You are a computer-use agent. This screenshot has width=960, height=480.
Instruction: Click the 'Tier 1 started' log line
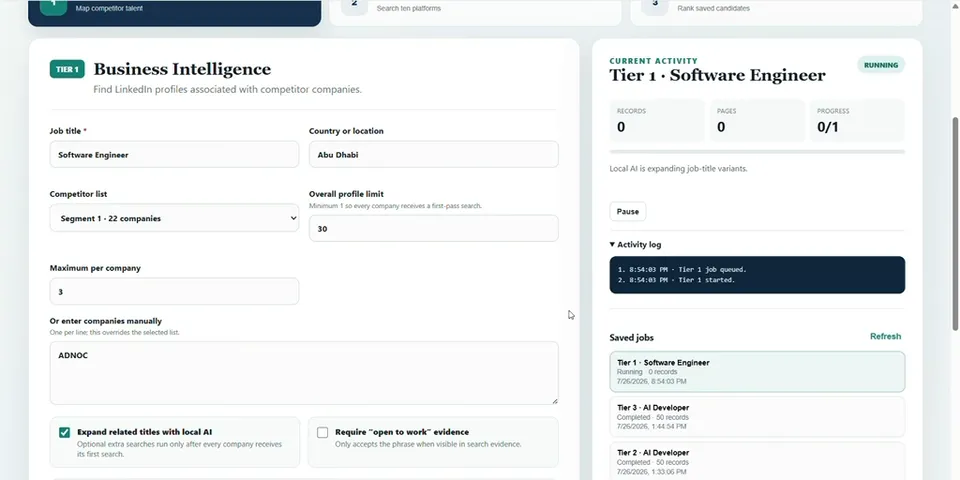pyautogui.click(x=676, y=280)
